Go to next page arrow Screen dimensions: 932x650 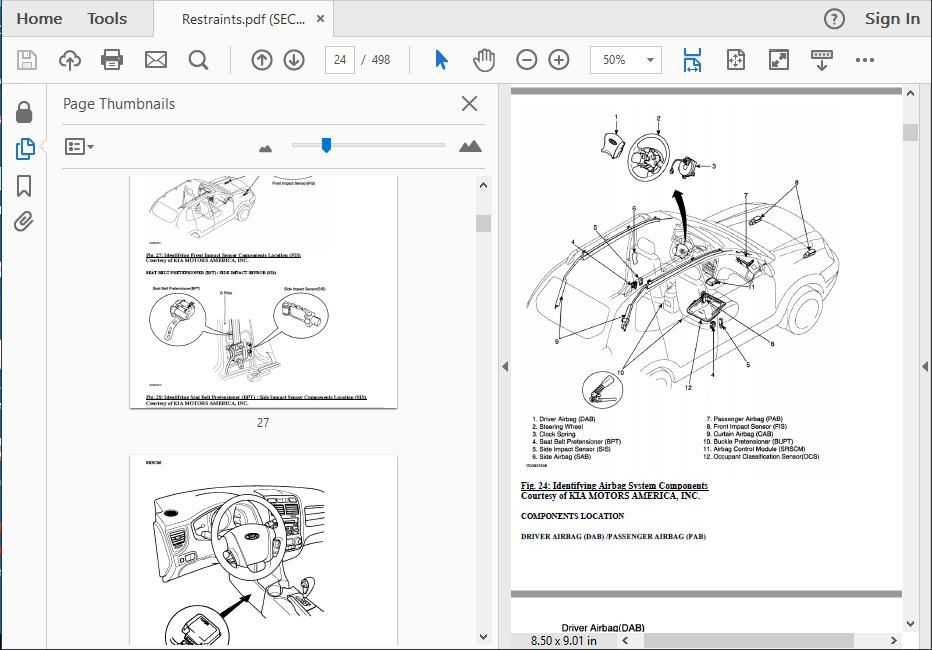pos(294,60)
